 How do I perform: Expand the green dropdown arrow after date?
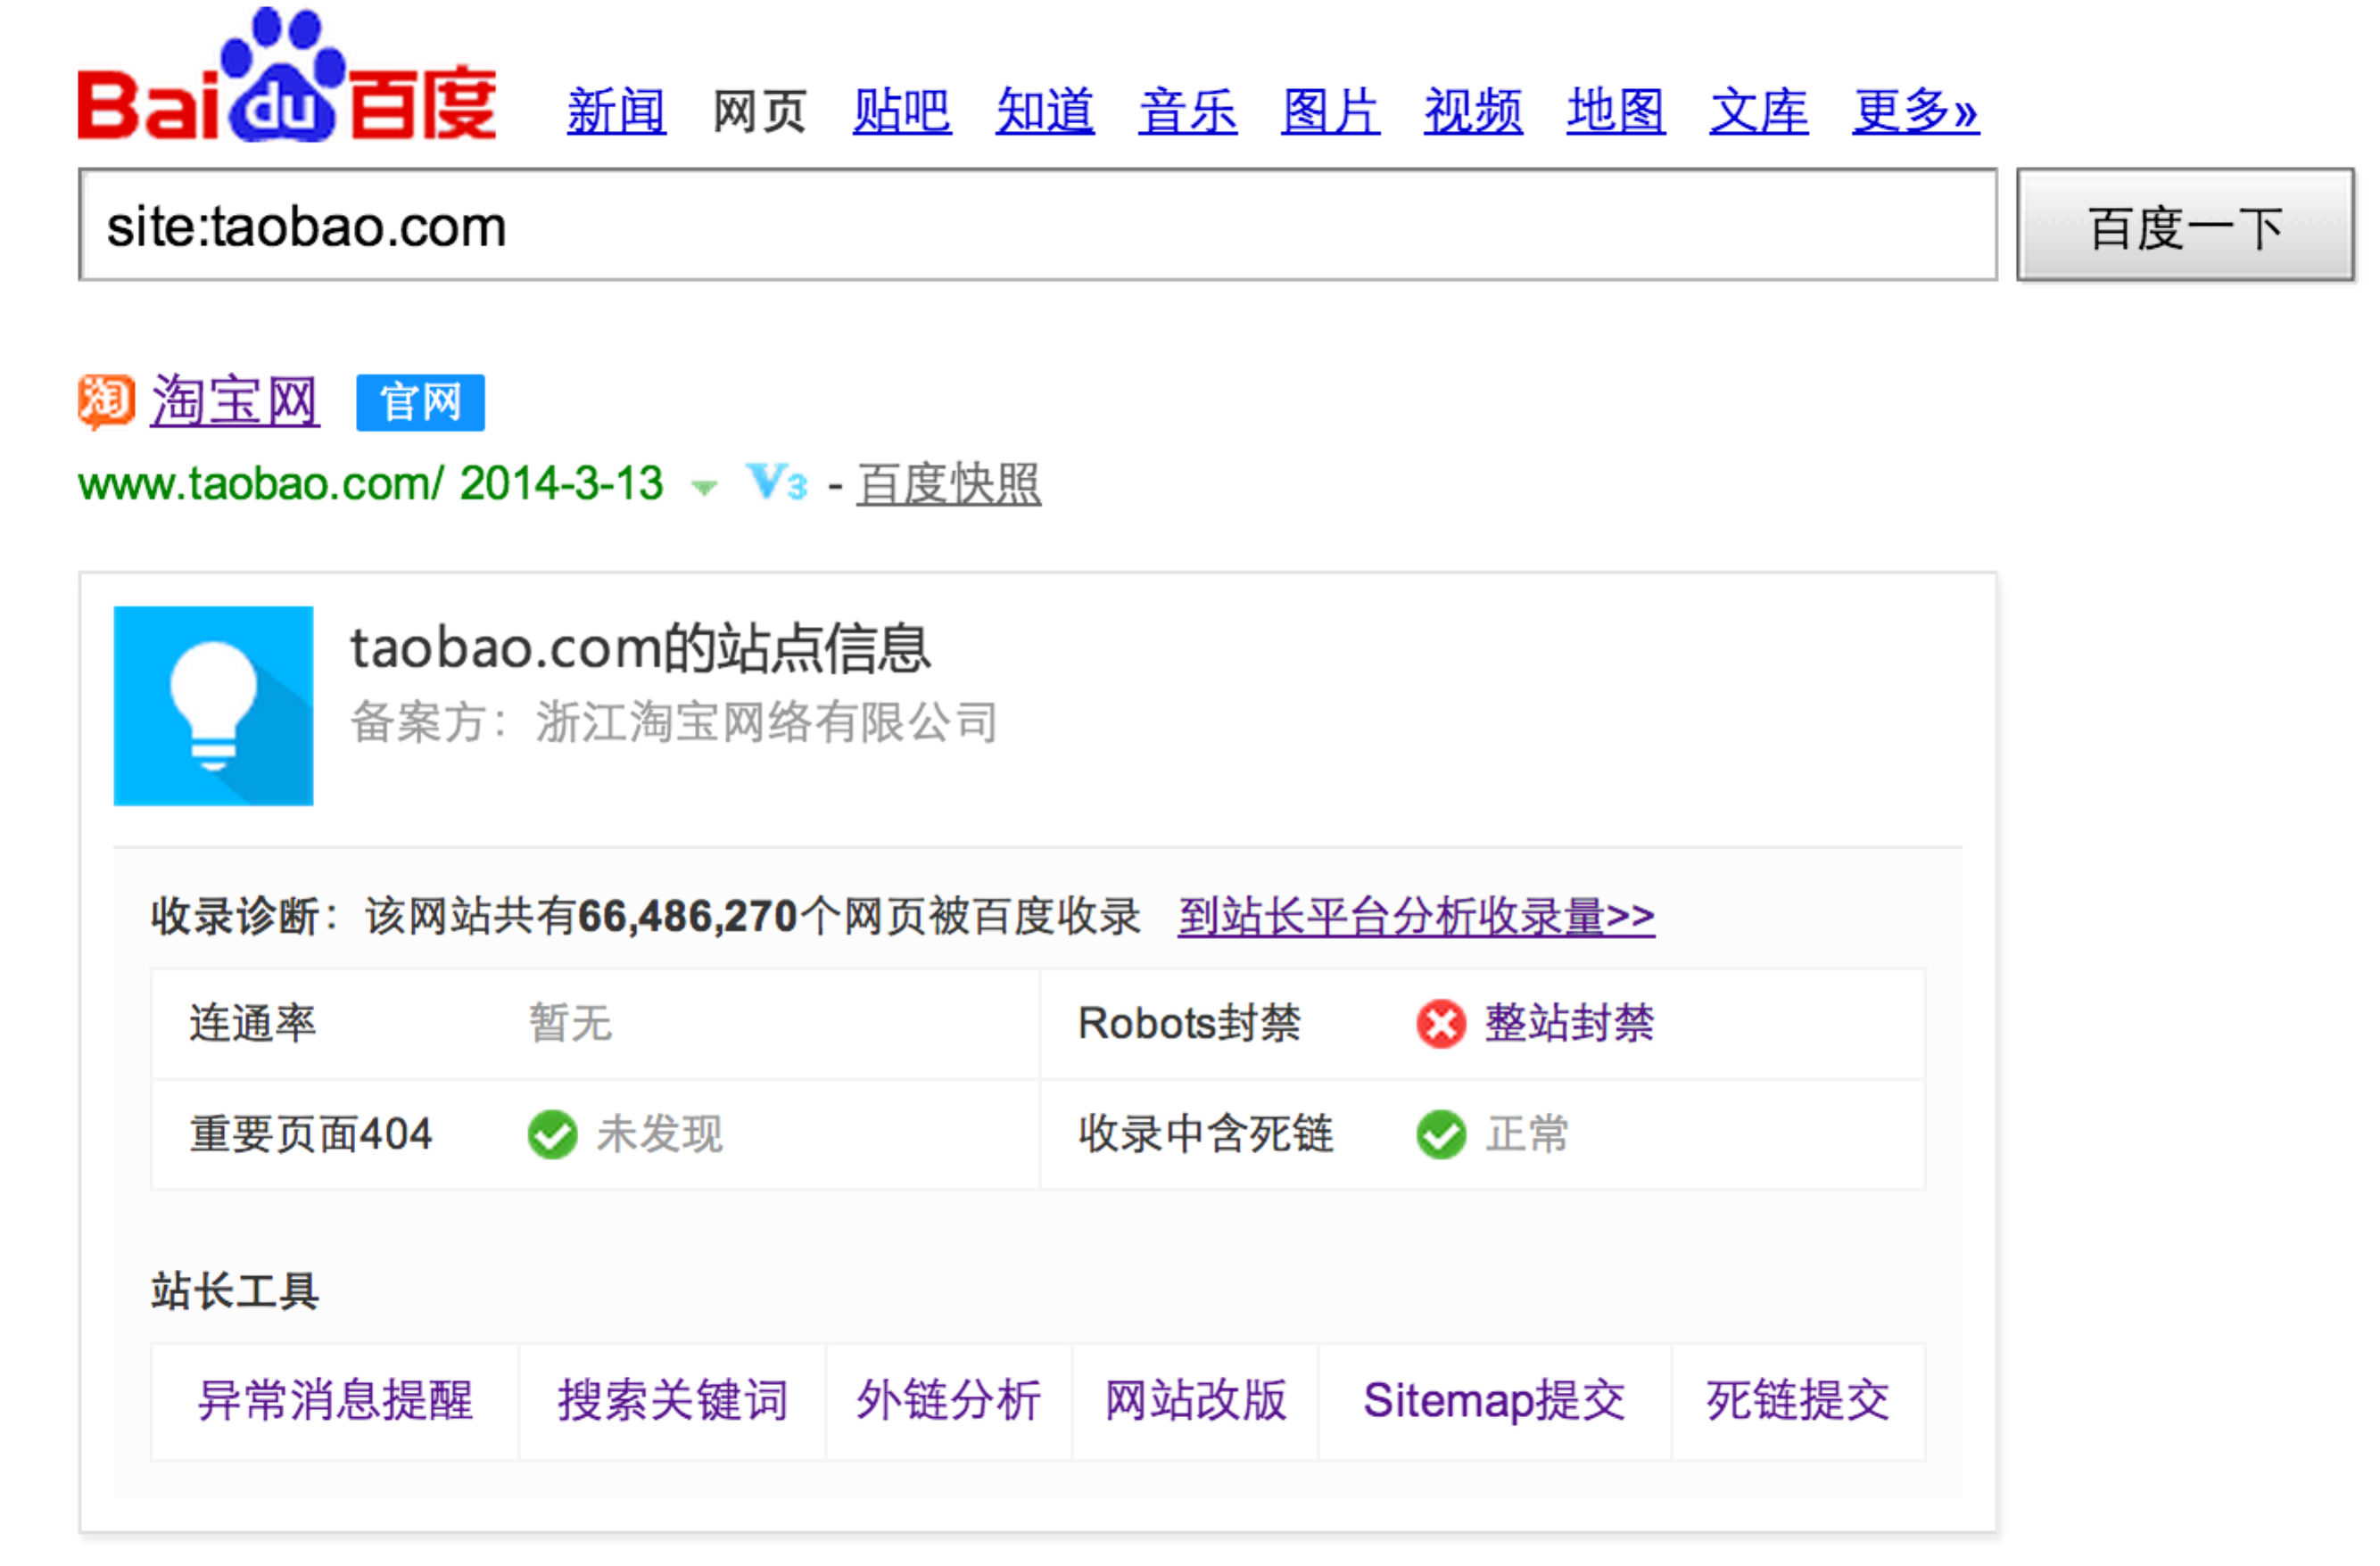pyautogui.click(x=704, y=488)
